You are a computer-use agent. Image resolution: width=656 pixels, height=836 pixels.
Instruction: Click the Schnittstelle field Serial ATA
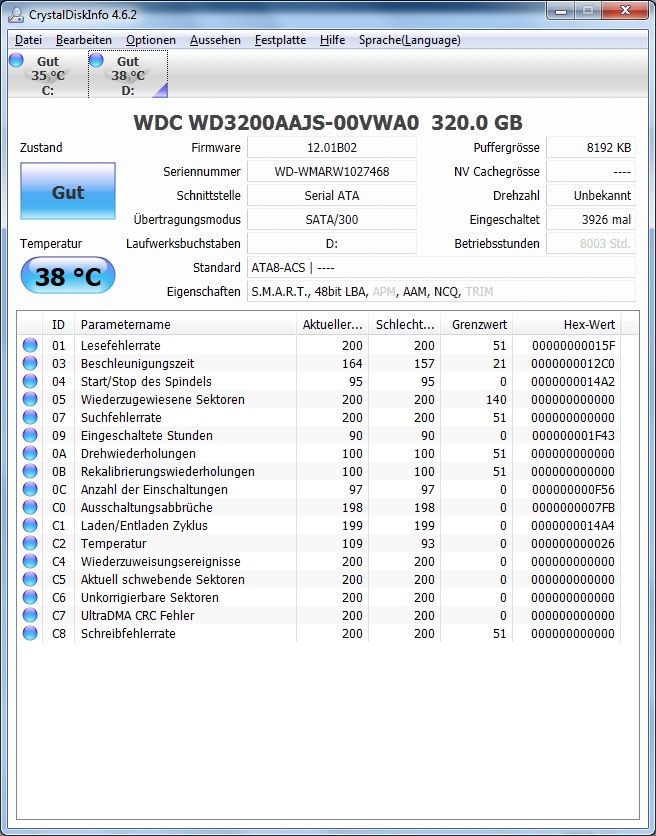click(332, 196)
